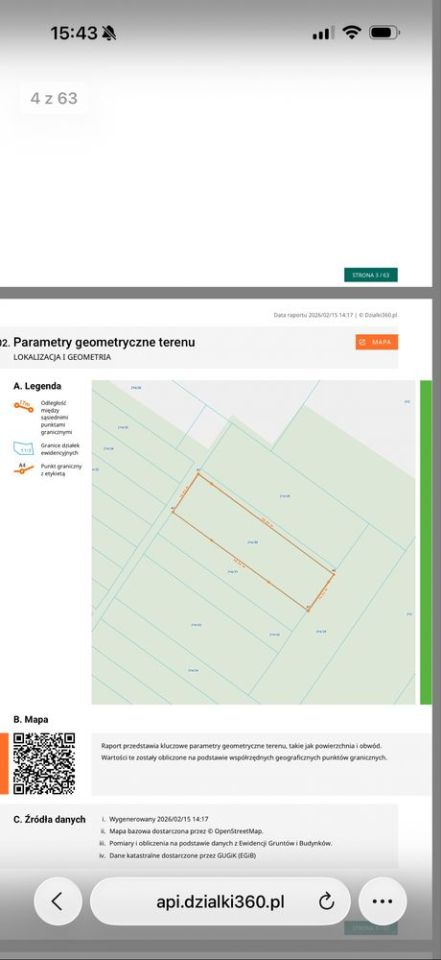The height and width of the screenshot is (960, 441).
Task: Select heading 'Parametry geometryczne terenu'
Action: coord(104,342)
